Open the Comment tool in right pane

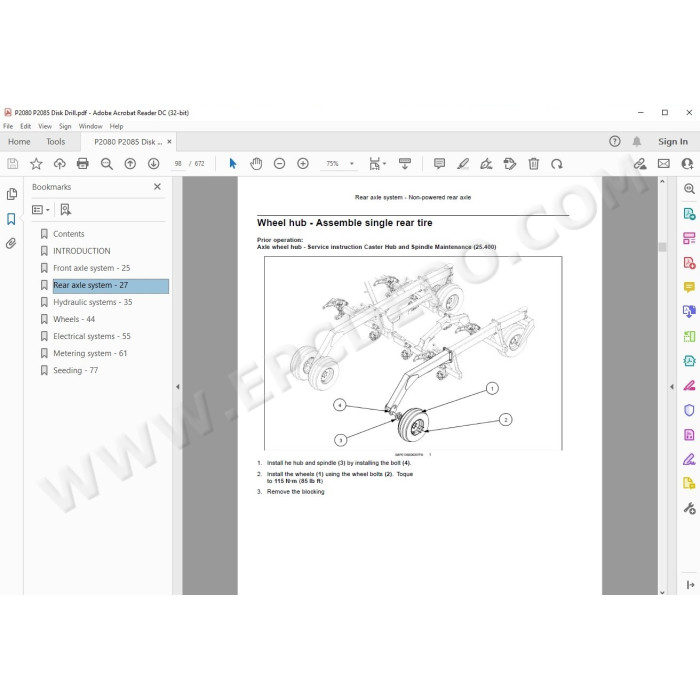click(x=689, y=287)
